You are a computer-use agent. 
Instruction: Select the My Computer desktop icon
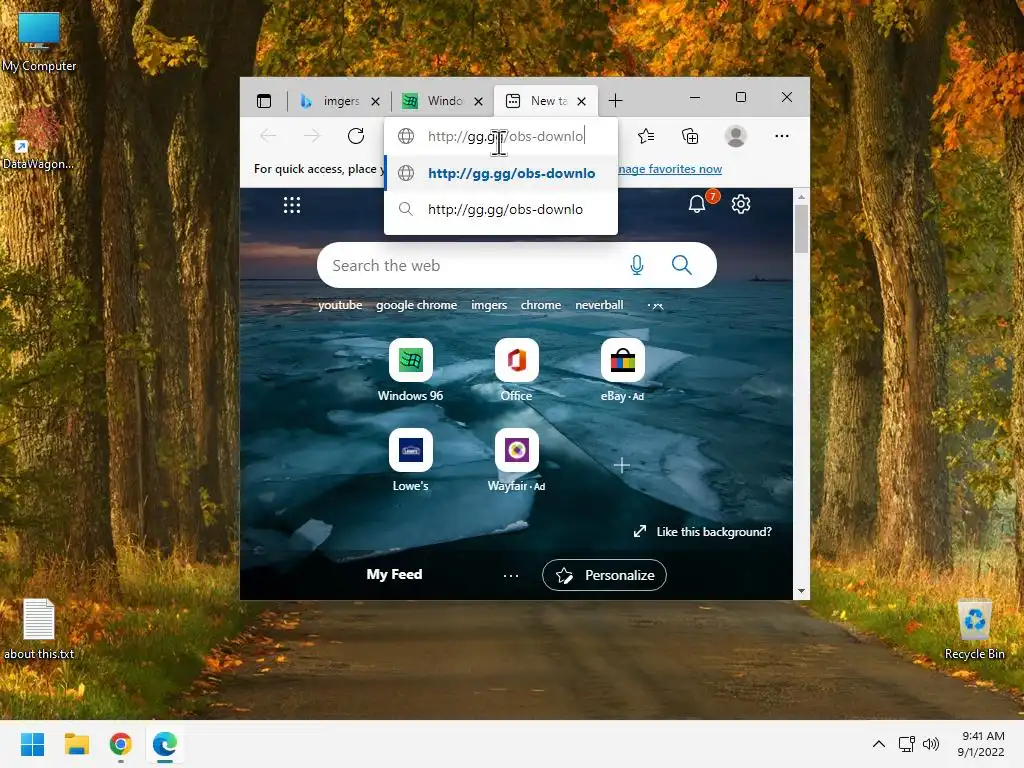point(39,41)
